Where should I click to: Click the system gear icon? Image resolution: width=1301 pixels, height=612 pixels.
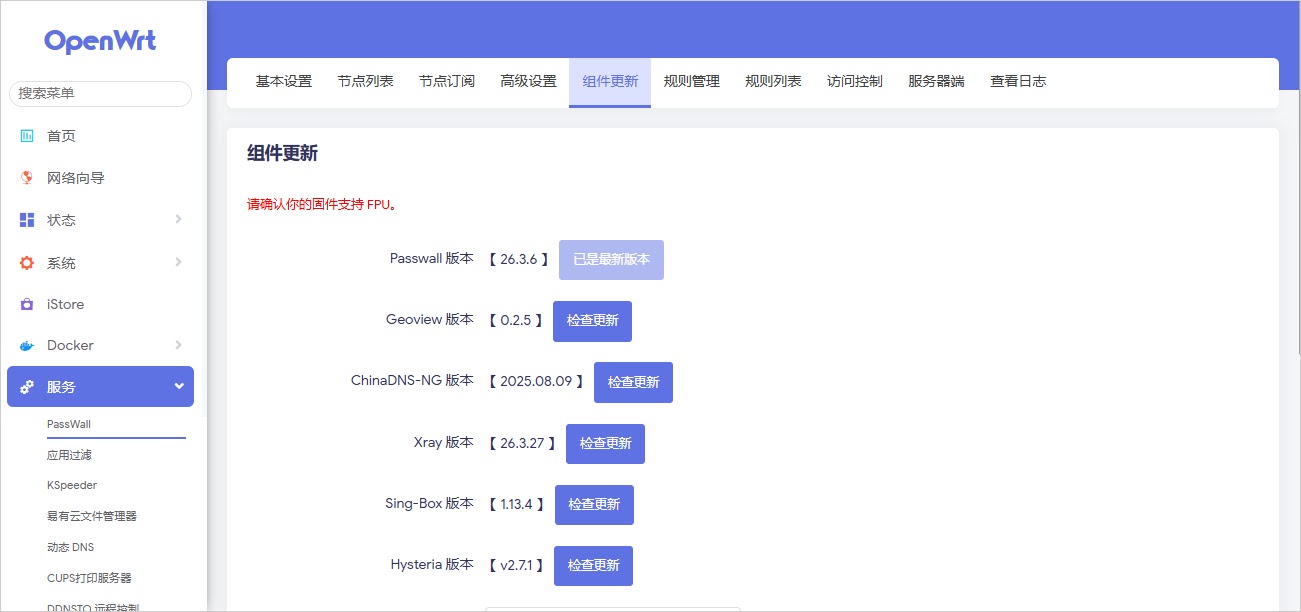(x=27, y=263)
